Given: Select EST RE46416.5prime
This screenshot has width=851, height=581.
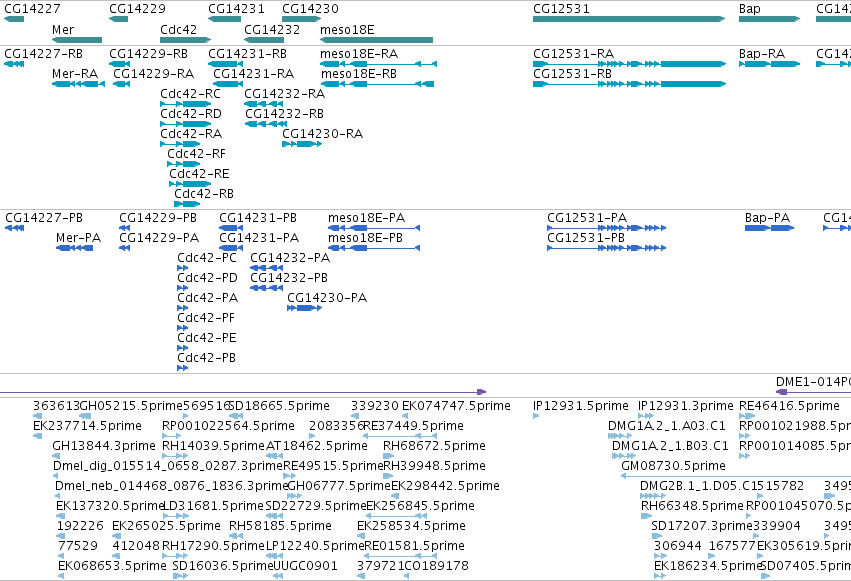Looking at the screenshot, I should 790,406.
